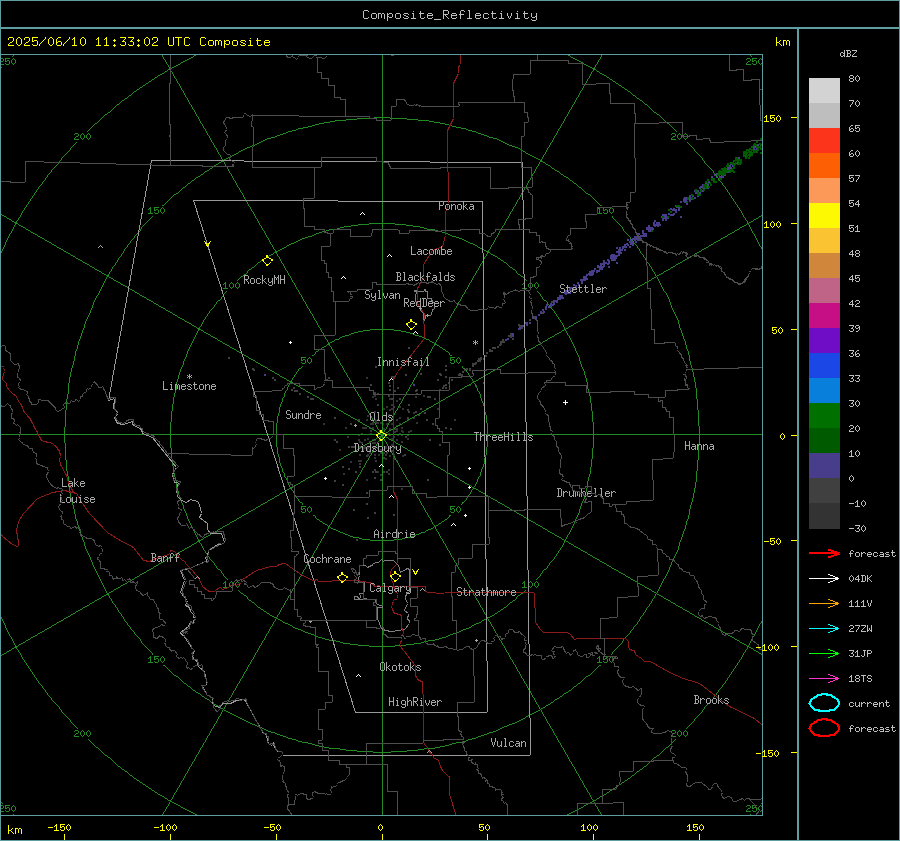Click the Sundre city label
The width and height of the screenshot is (900, 841).
coord(303,415)
